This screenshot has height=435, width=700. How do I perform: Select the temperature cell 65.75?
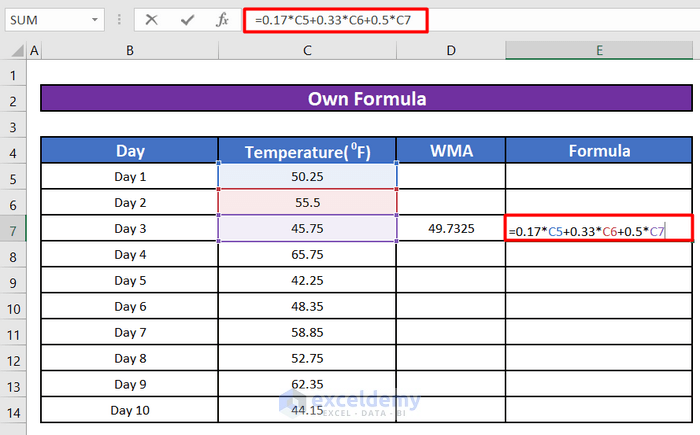coord(307,254)
